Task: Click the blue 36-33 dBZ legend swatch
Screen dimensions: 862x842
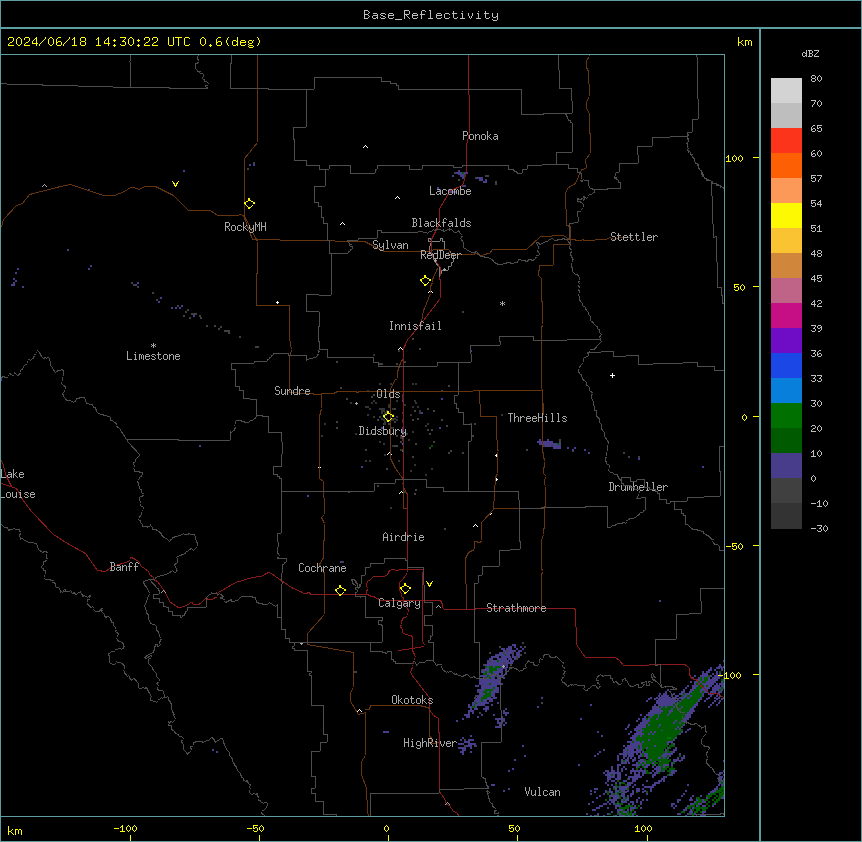Action: pyautogui.click(x=786, y=365)
